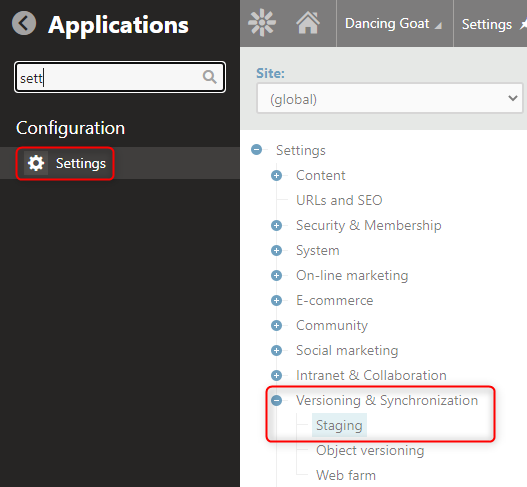527x487 pixels.
Task: Expand the On-line marketing node
Action: click(x=277, y=275)
